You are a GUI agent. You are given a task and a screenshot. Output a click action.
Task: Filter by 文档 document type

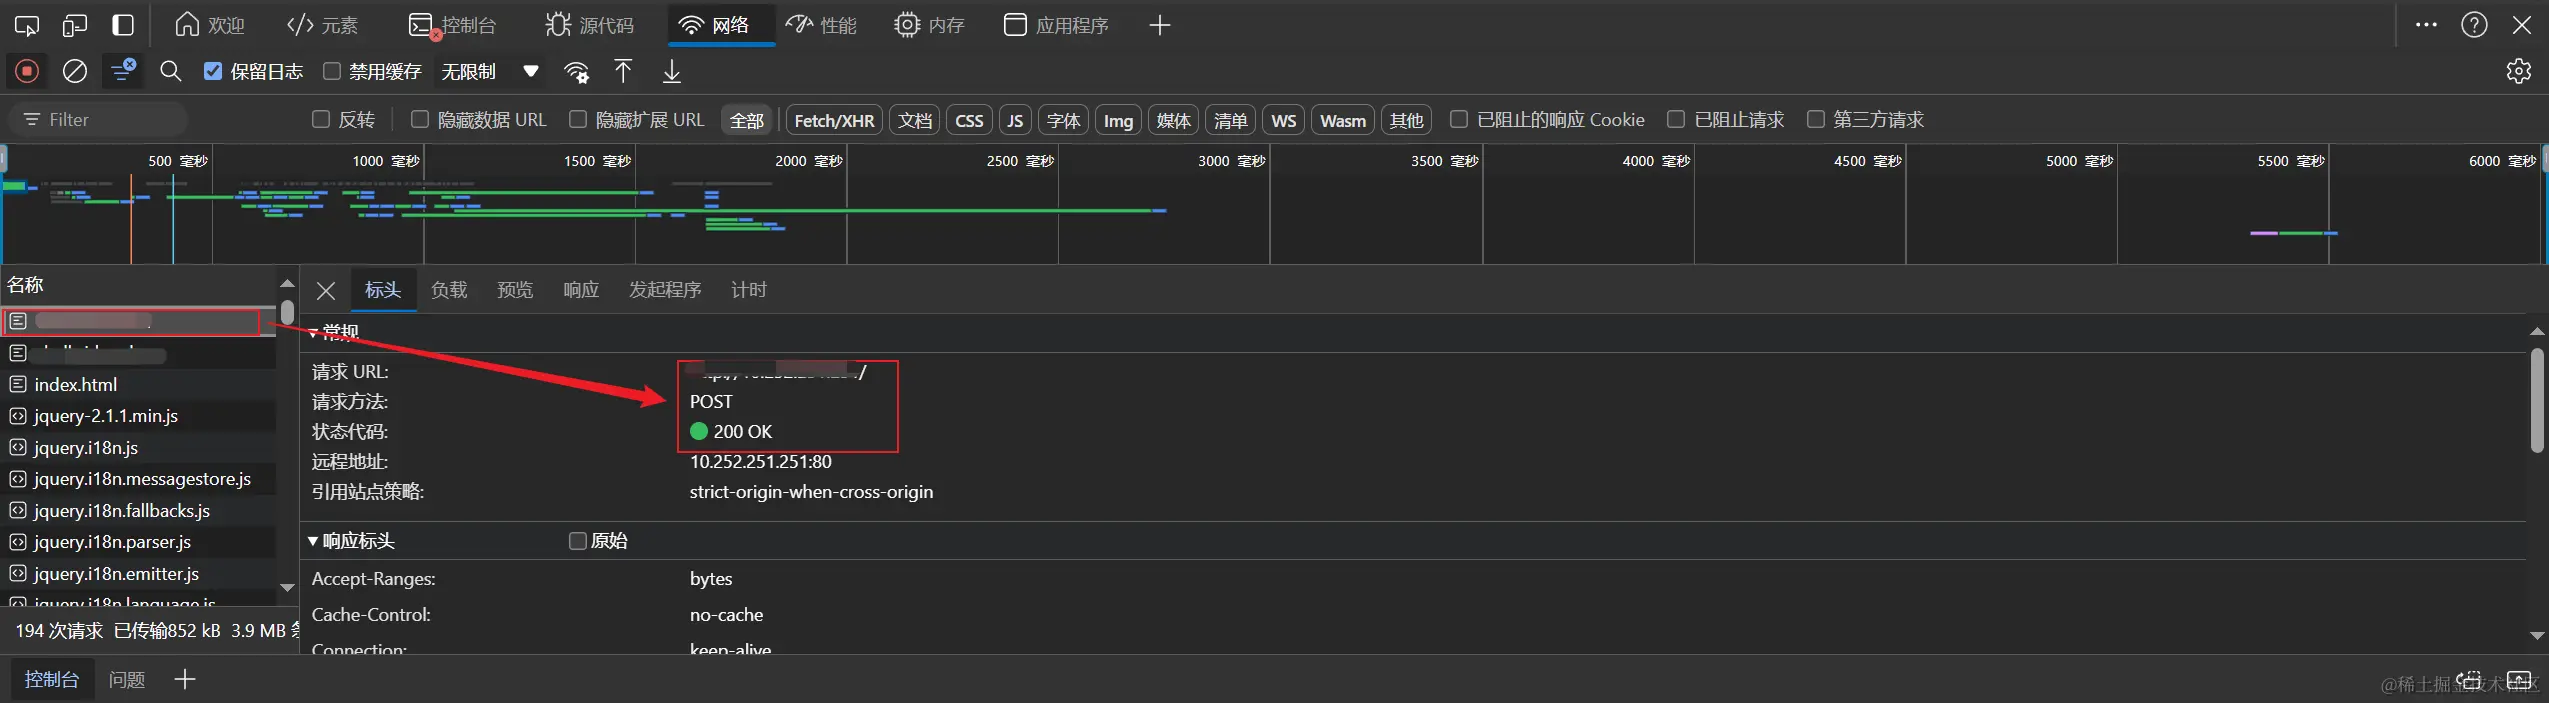915,120
